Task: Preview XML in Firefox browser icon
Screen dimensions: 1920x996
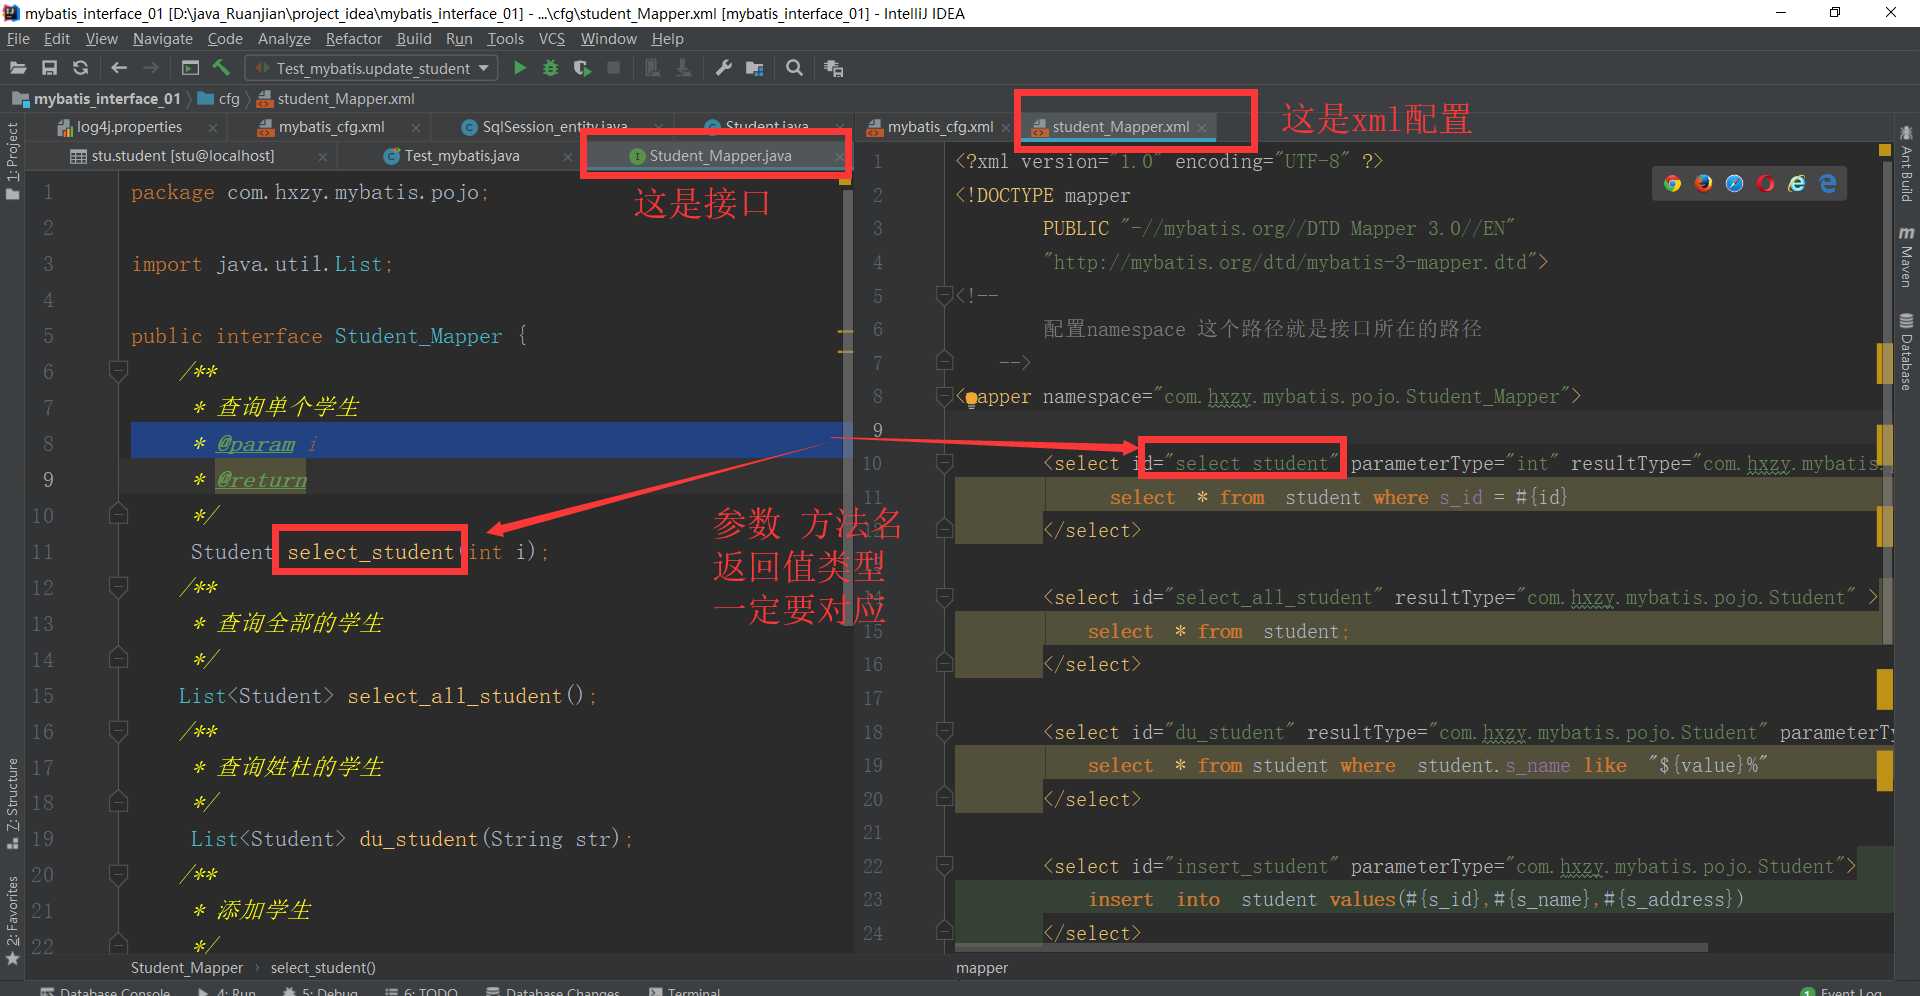Action: click(1703, 183)
